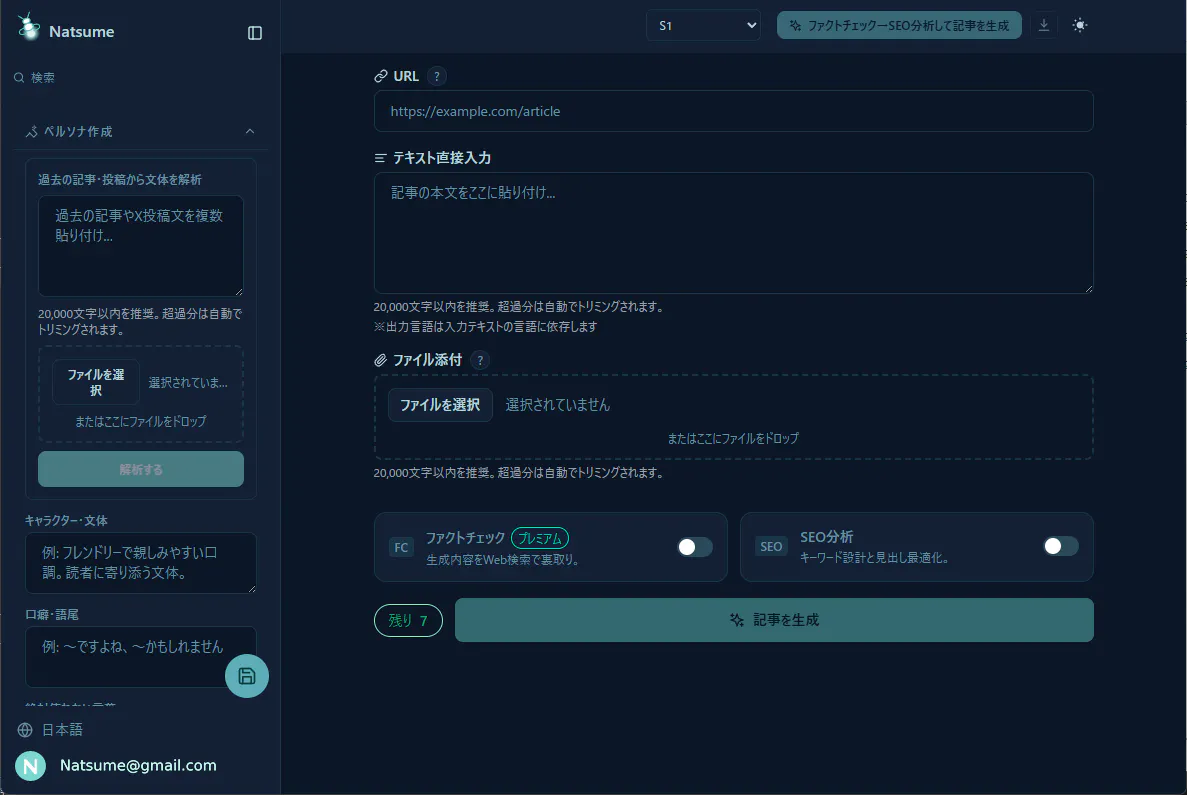Focus the キャラクター・文体 text area
Viewport: 1187px width, 795px height.
pos(141,563)
